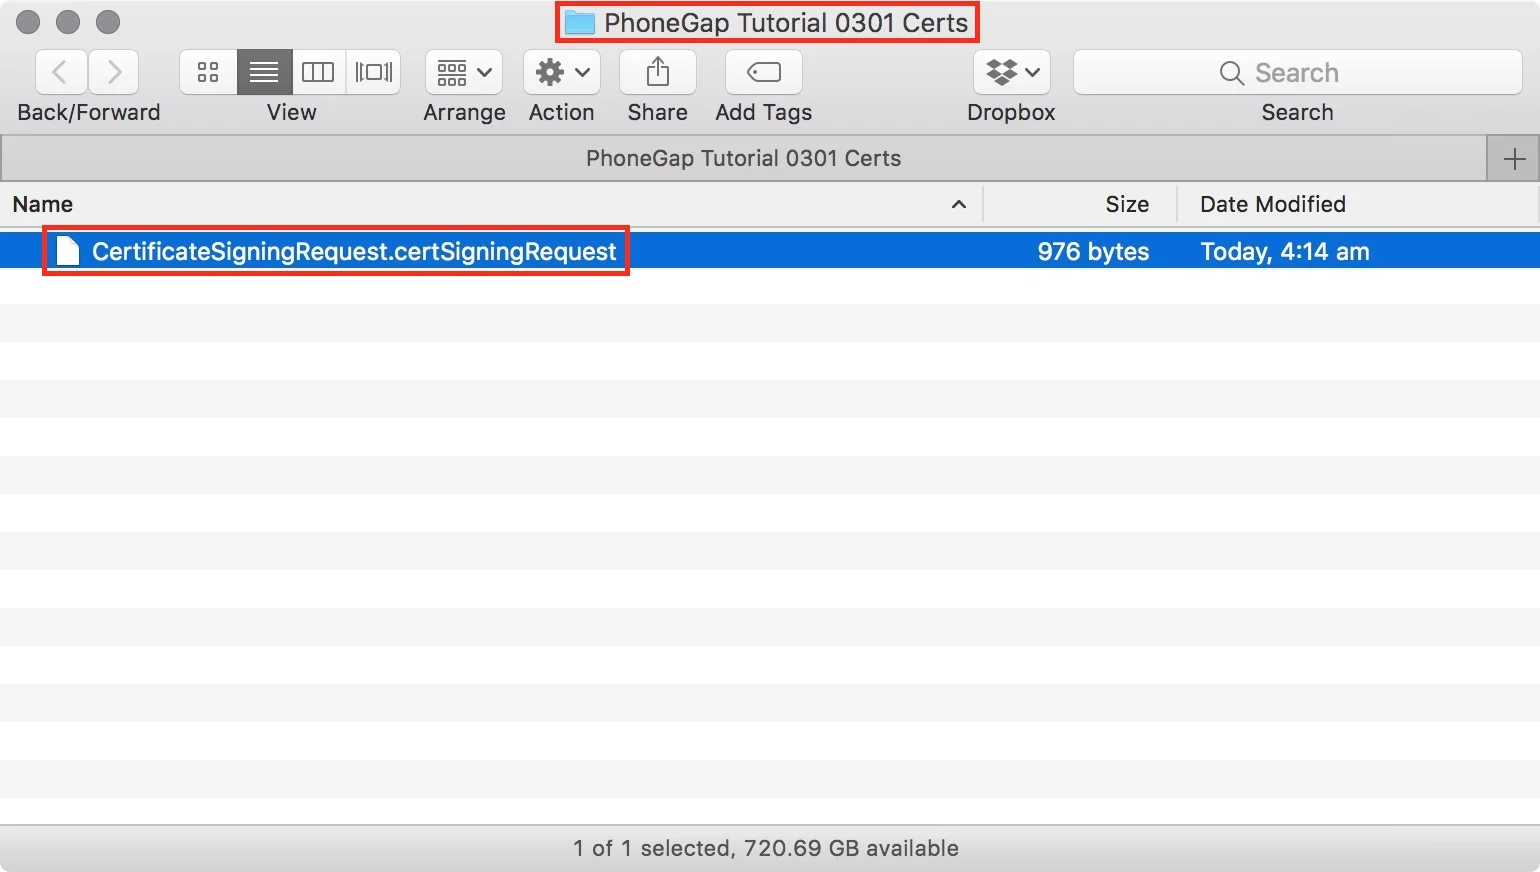Click the 976 bytes size cell
Viewport: 1540px width, 872px height.
click(1093, 251)
